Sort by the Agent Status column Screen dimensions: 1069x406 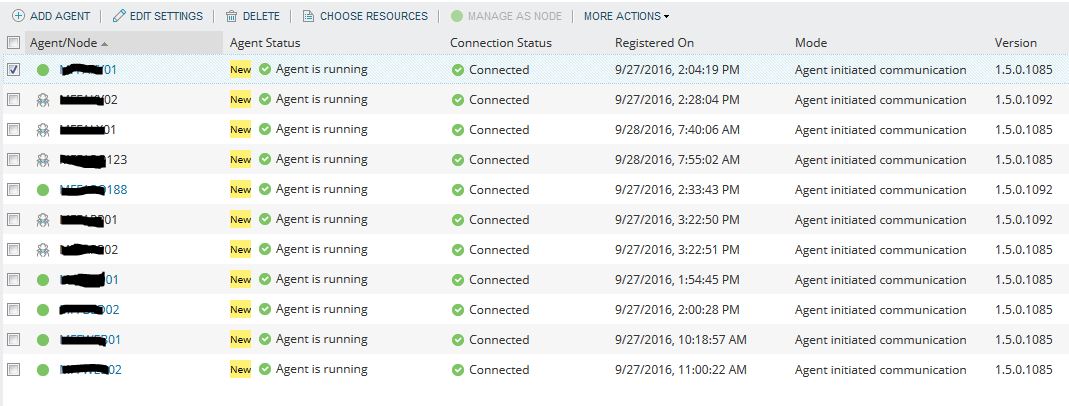tap(265, 42)
